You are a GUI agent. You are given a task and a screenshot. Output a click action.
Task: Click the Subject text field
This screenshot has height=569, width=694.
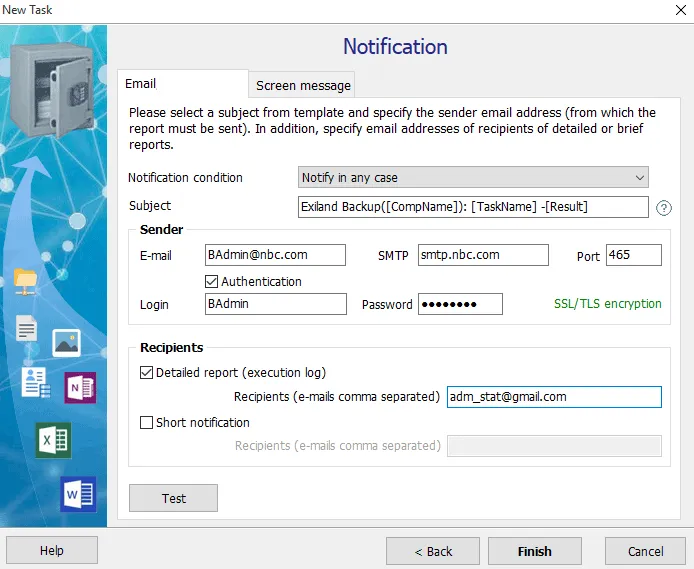[473, 207]
